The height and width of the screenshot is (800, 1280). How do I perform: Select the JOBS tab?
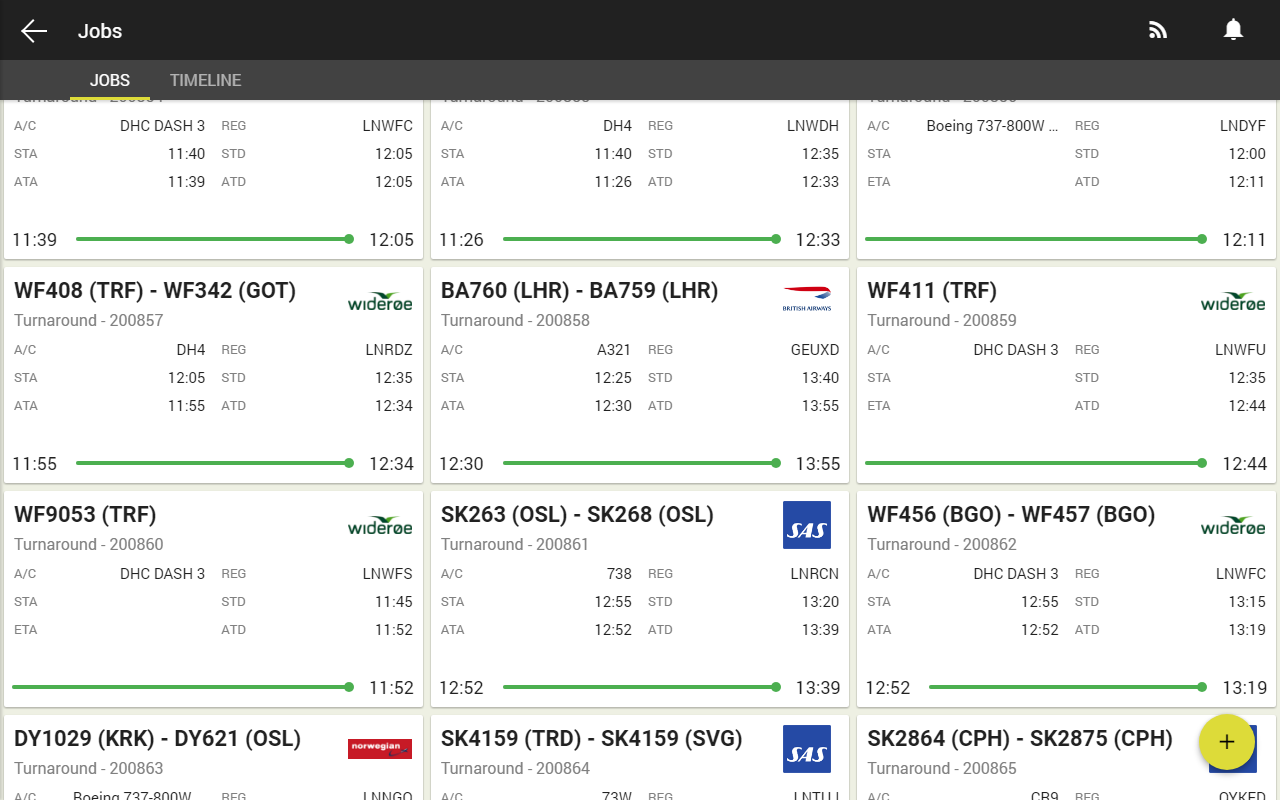(x=110, y=80)
